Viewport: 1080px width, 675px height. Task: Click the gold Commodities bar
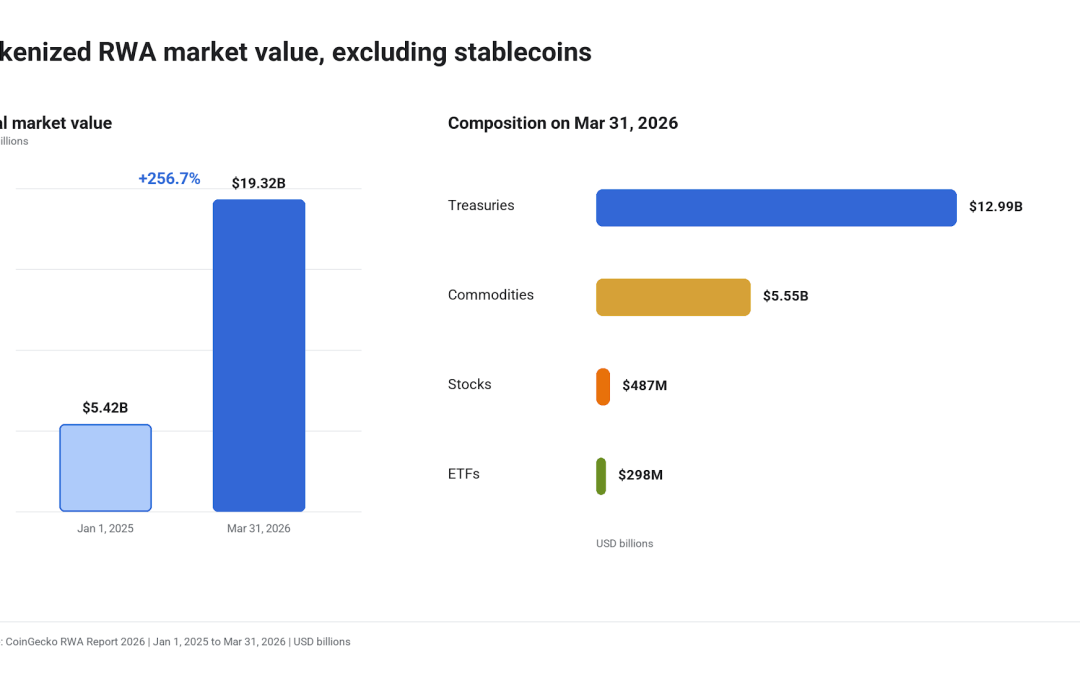(673, 297)
